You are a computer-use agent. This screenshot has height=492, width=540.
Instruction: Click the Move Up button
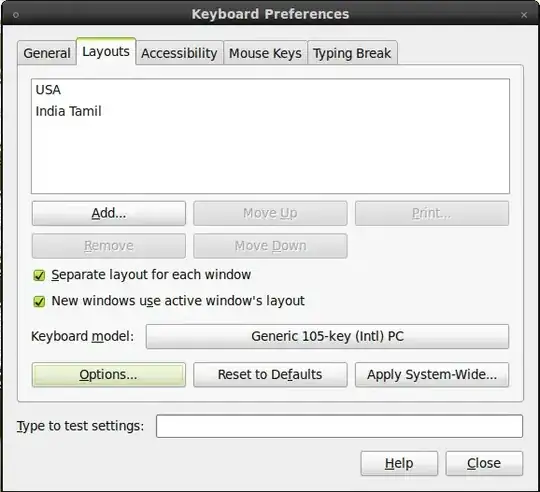pyautogui.click(x=270, y=213)
